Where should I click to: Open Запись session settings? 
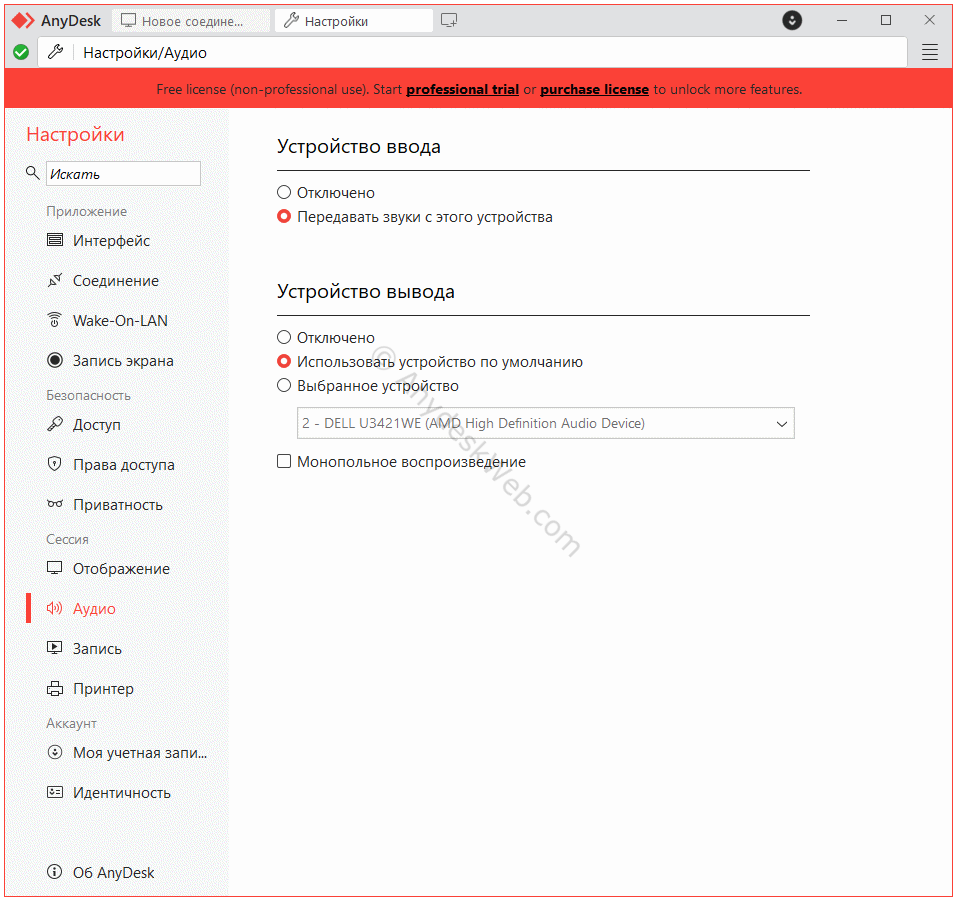coord(97,649)
